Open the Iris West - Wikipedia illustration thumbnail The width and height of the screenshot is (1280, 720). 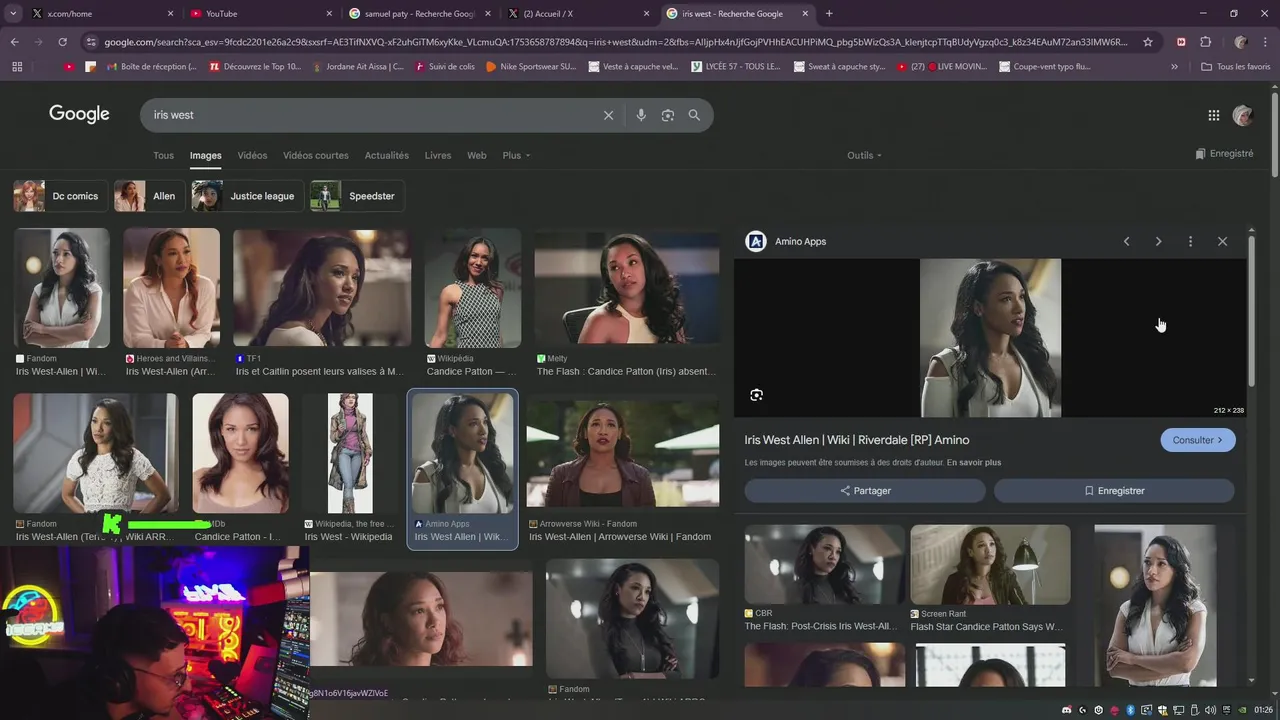[x=351, y=453]
